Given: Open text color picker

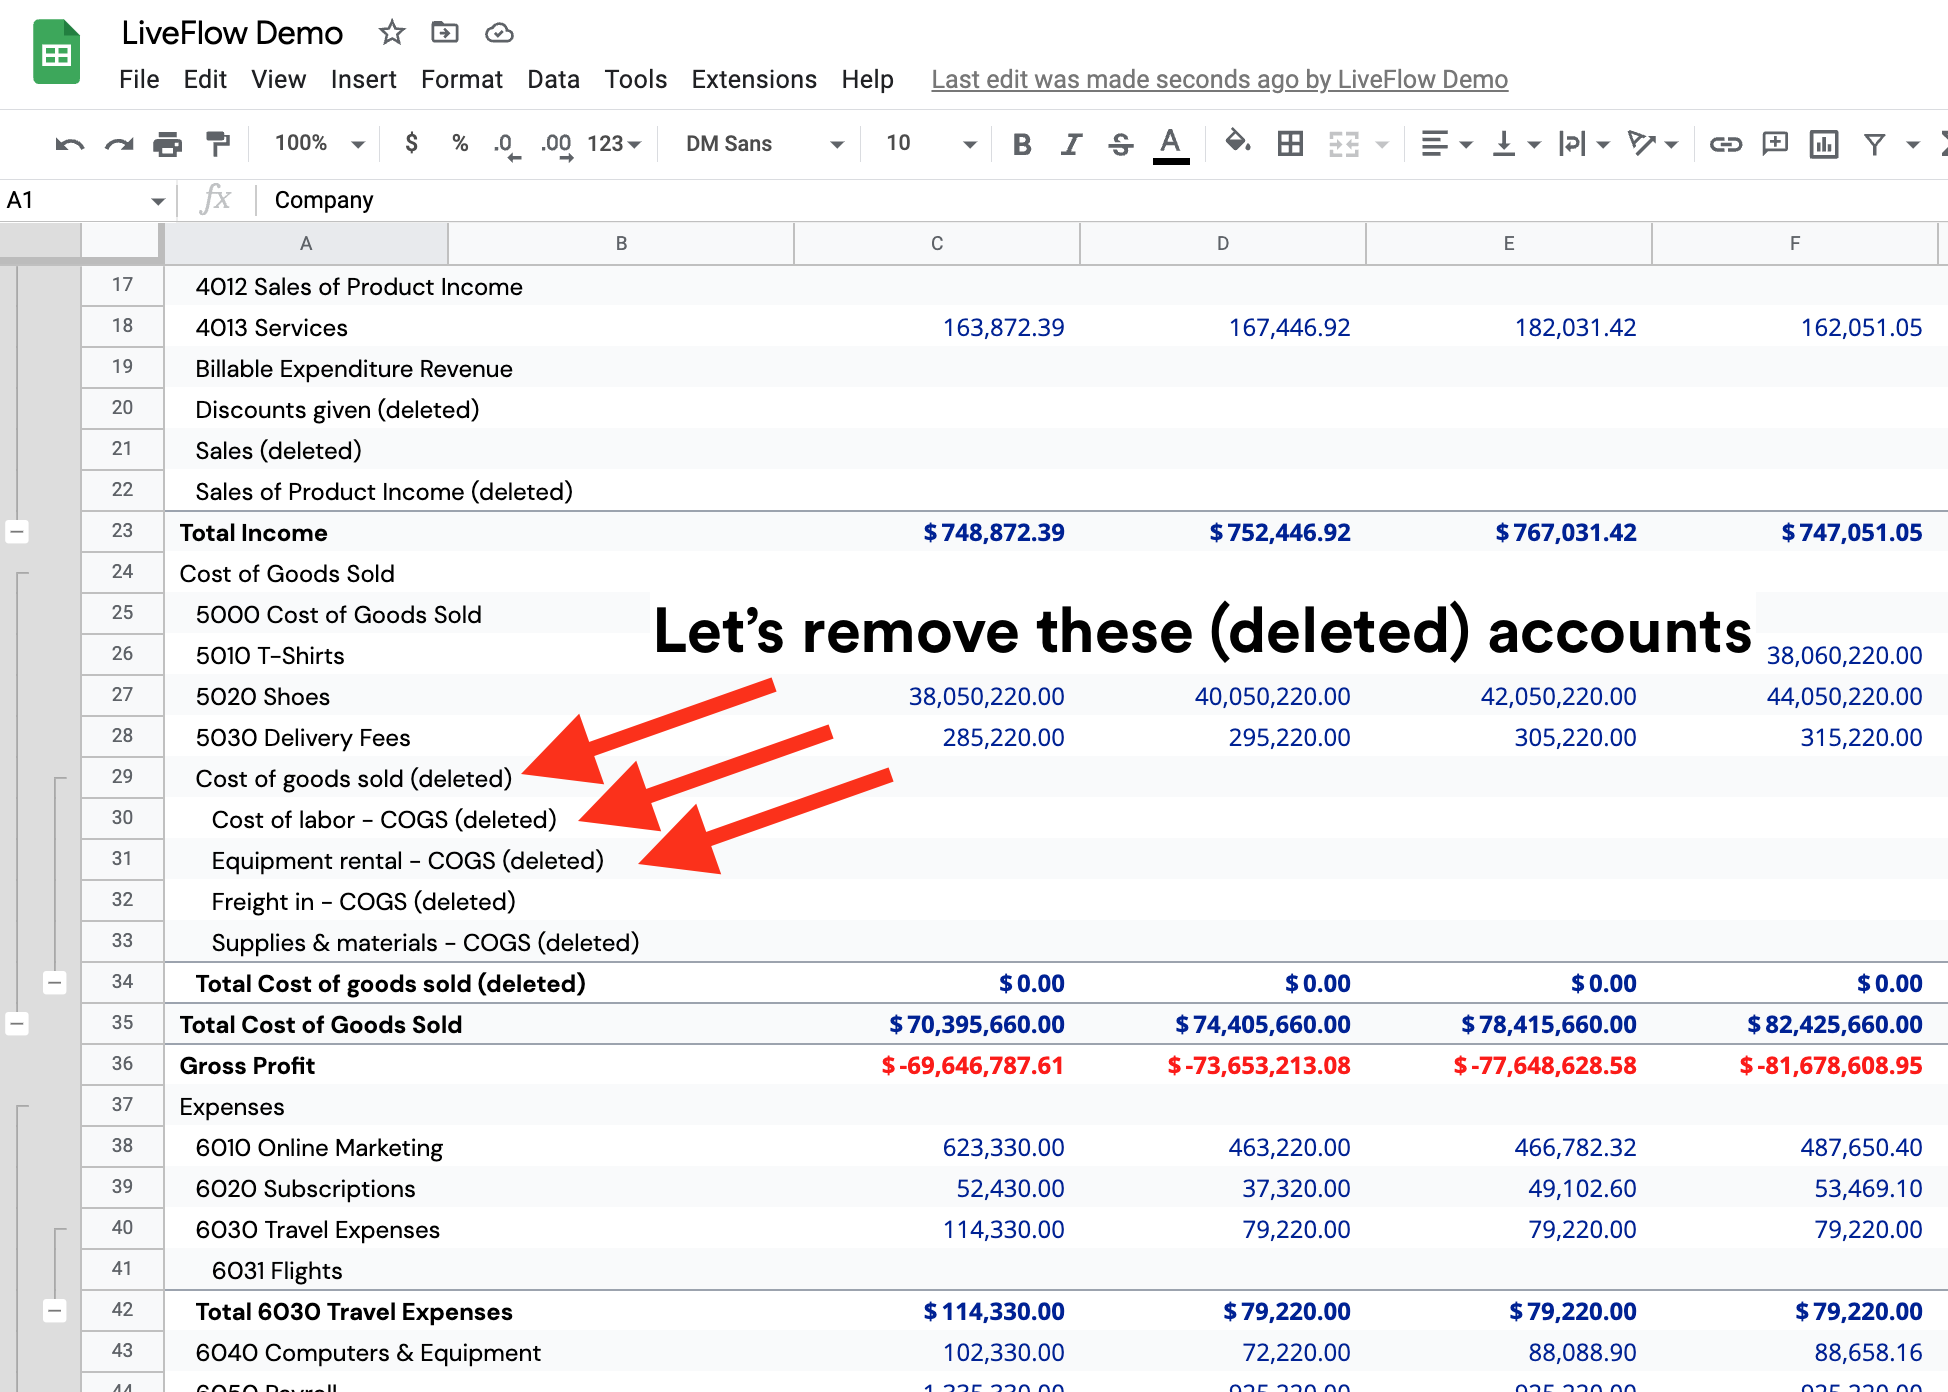Looking at the screenshot, I should (1170, 144).
